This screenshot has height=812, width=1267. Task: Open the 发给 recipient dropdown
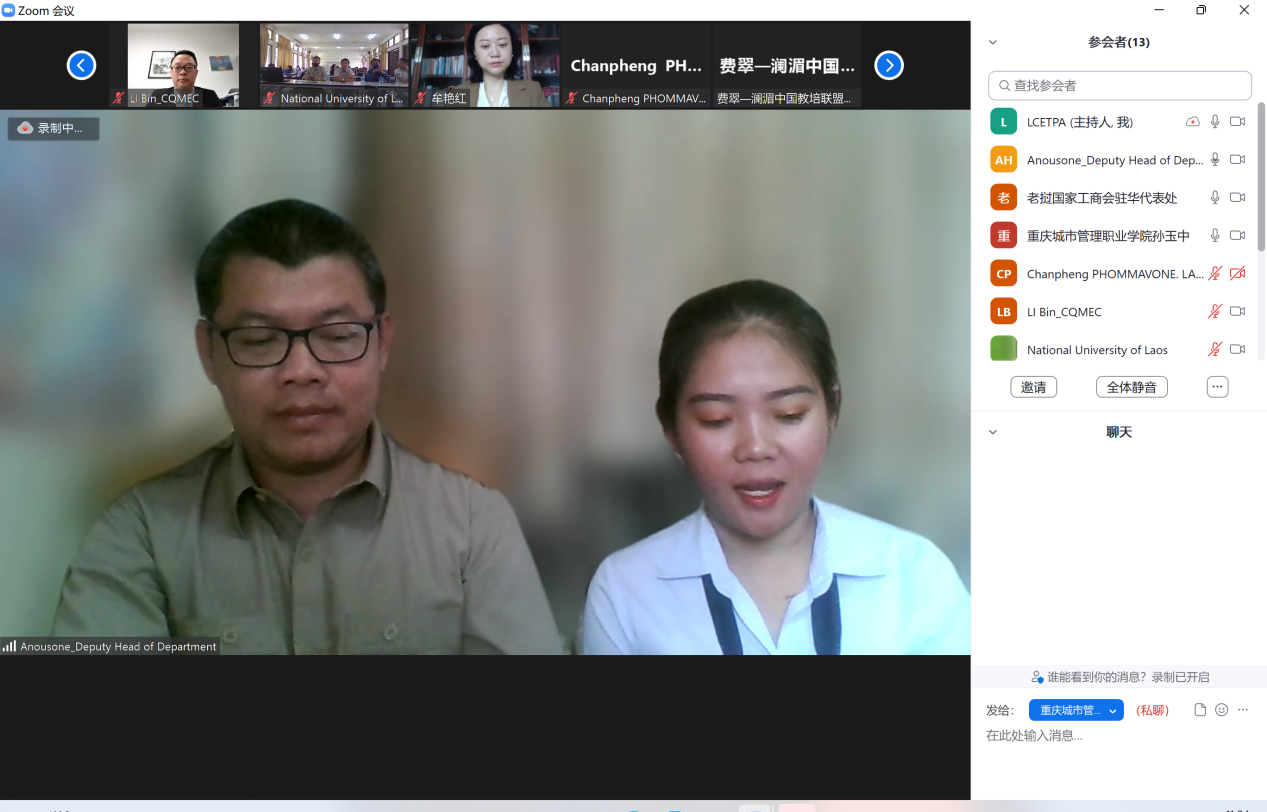1076,710
